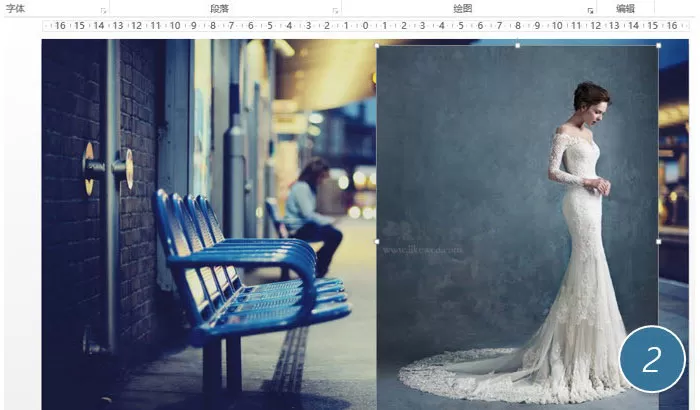
Task: Click the rightmost 16 mark on ruler
Action: [x=672, y=26]
